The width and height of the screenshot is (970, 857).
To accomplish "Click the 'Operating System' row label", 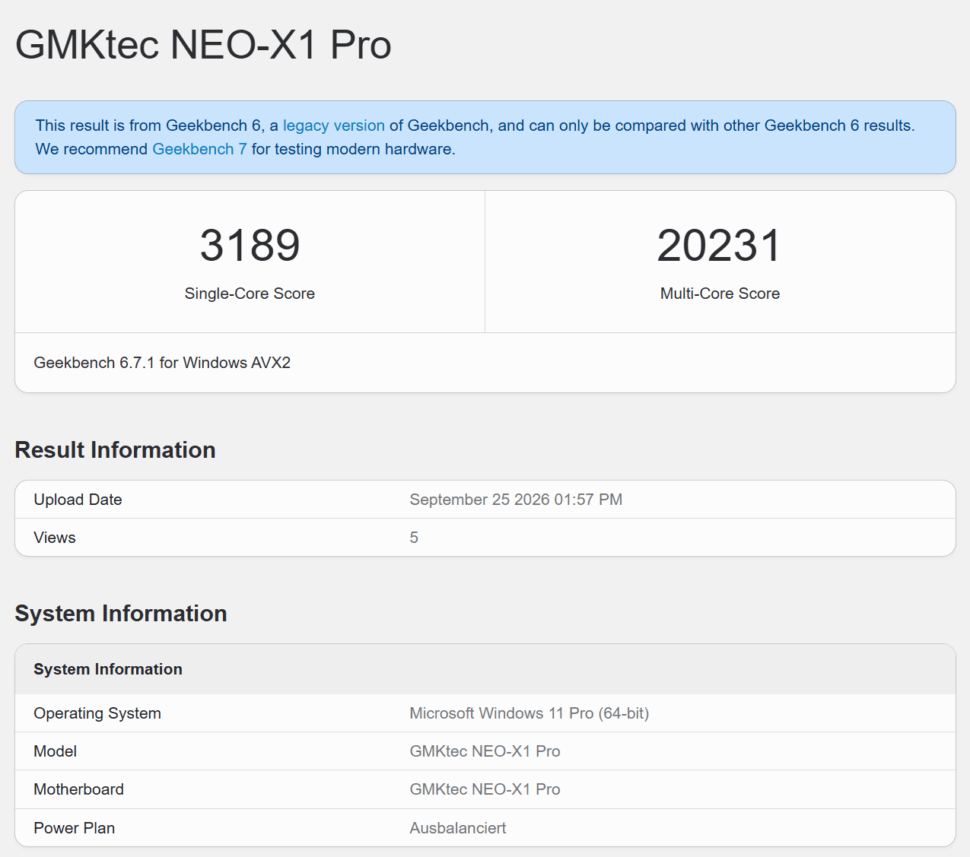I will [97, 713].
